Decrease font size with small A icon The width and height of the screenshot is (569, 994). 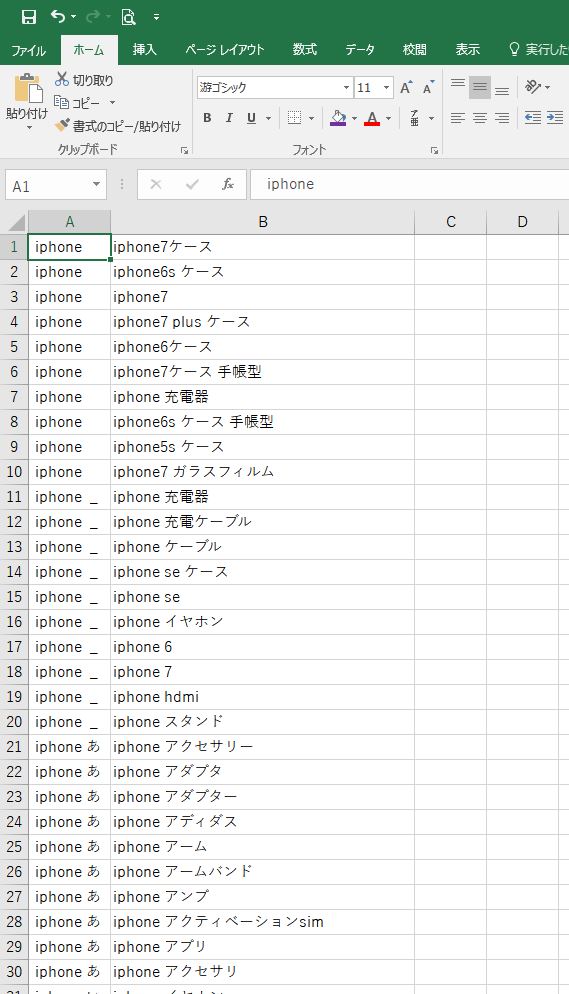[429, 87]
